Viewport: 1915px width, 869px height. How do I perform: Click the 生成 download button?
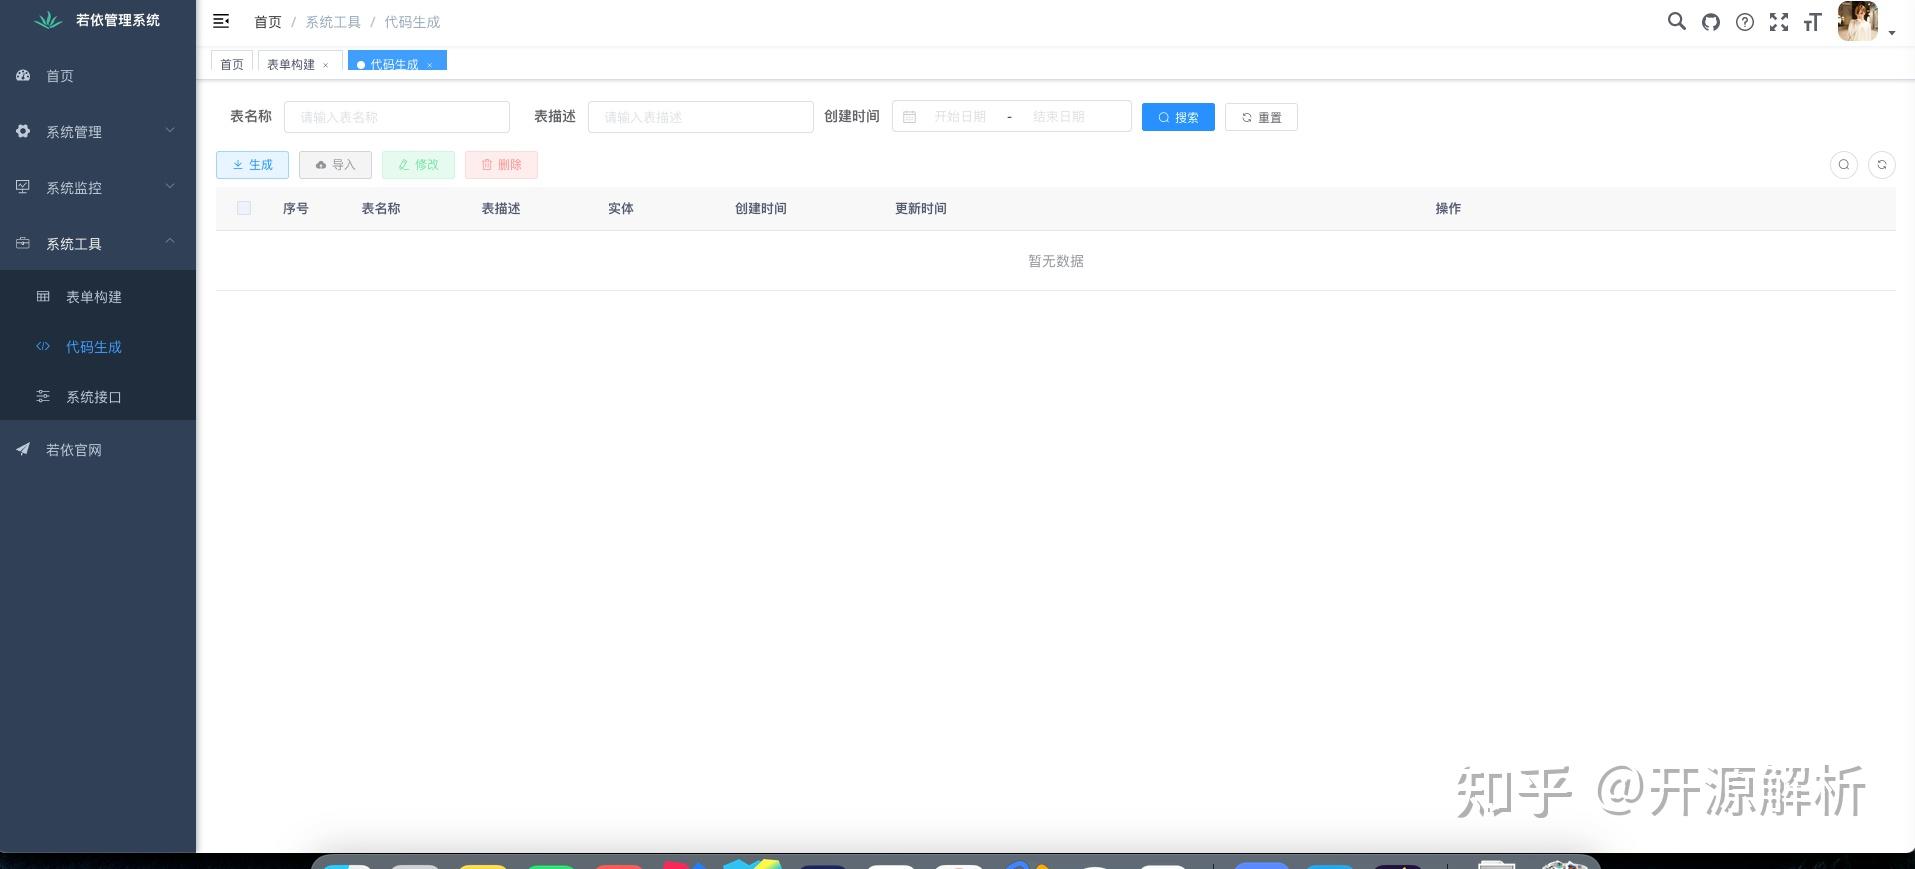[x=252, y=165]
